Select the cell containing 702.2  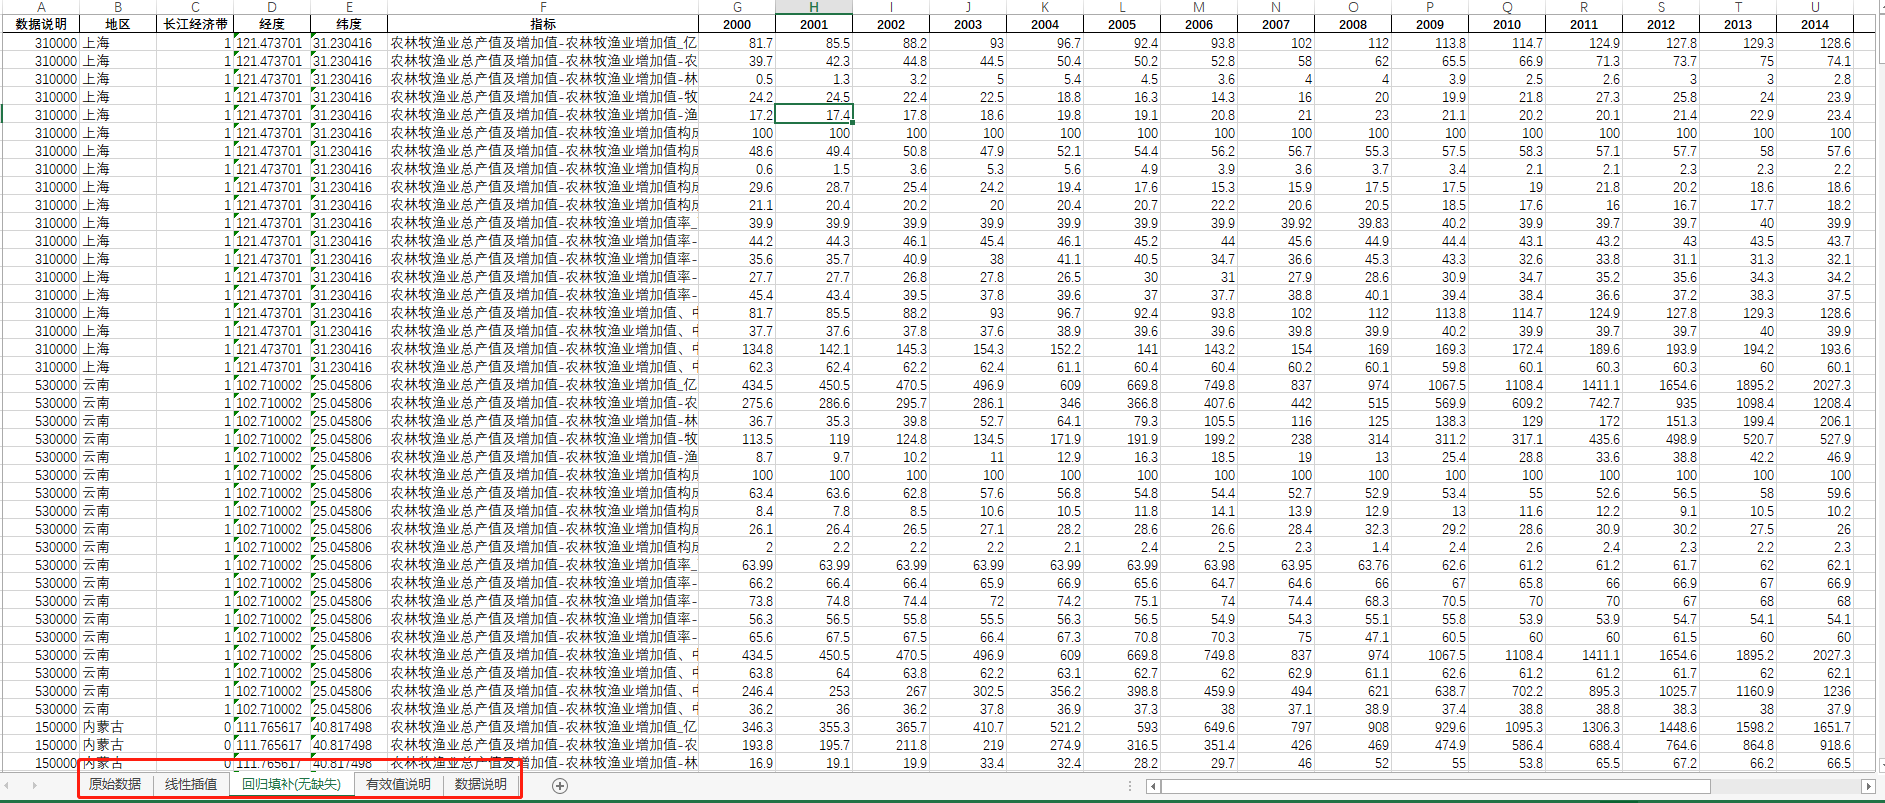coord(1507,691)
